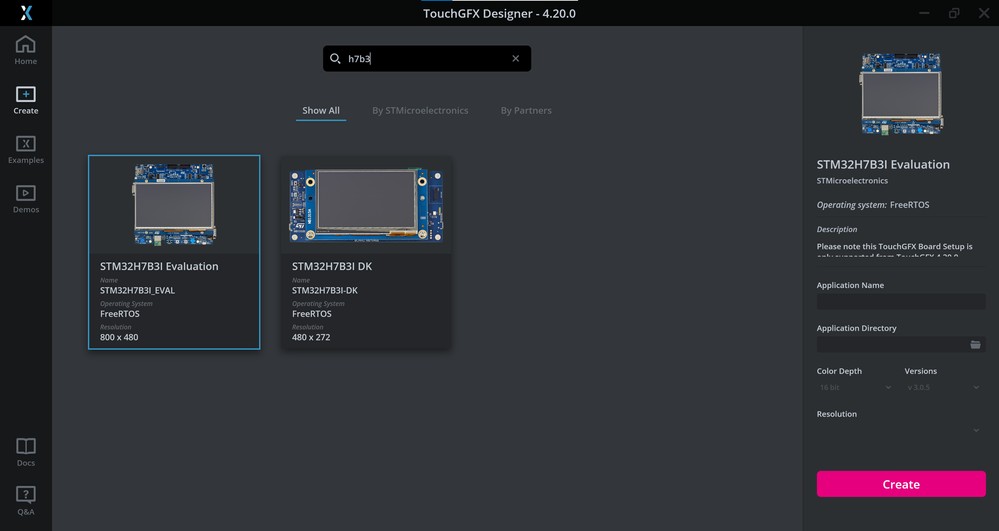The width and height of the screenshot is (999, 531).
Task: Click the TouchGFX X logo
Action: tap(26, 13)
